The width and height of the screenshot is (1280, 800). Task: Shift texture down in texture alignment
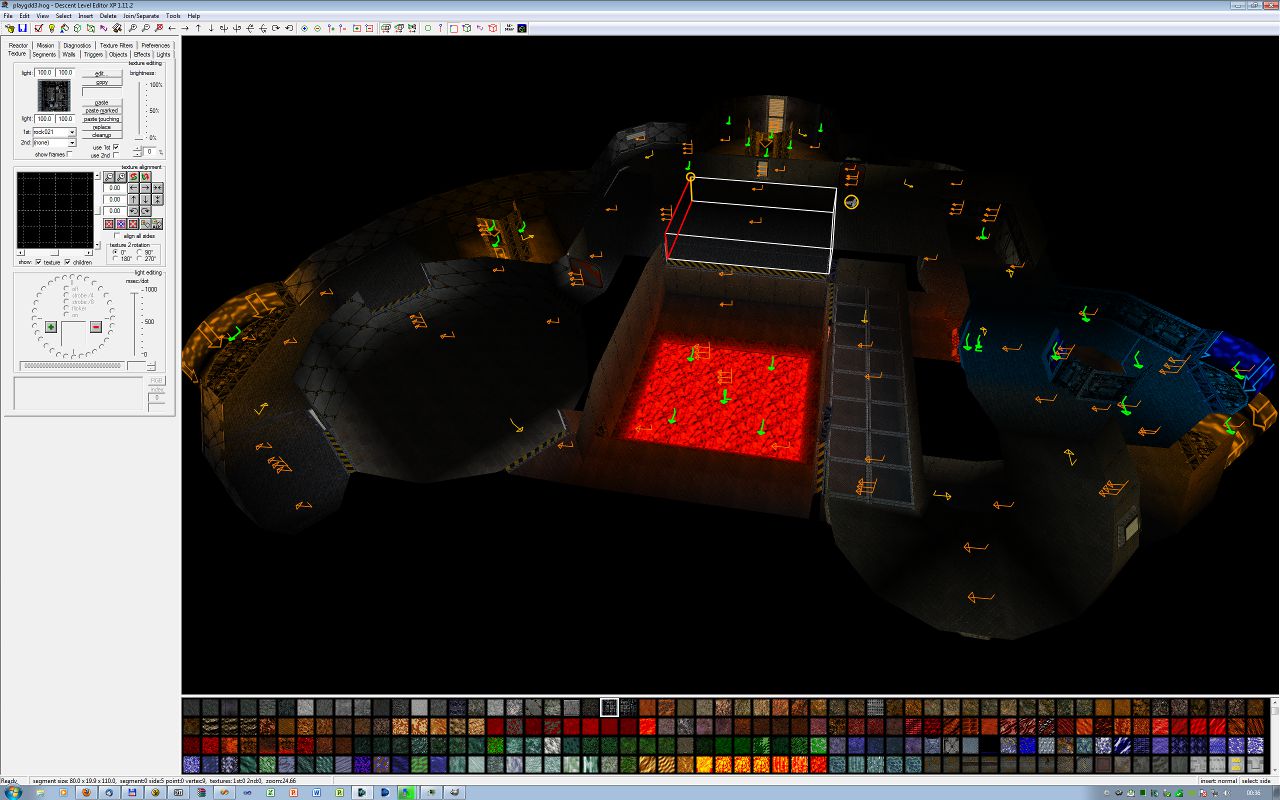coord(145,200)
